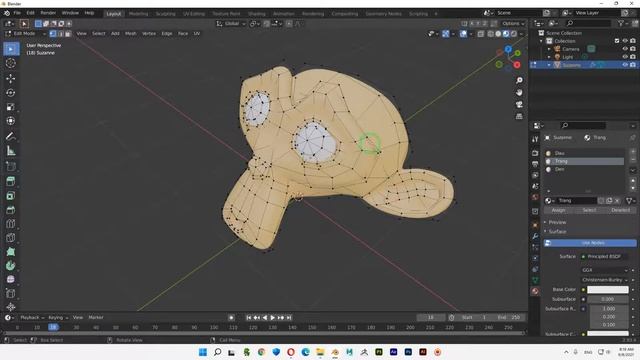The image size is (640, 360).
Task: Click the Assign material button
Action: pos(558,210)
